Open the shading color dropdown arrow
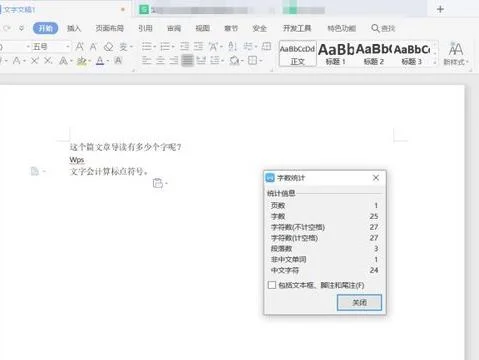Screen dimensions: 479x360 [242, 61]
